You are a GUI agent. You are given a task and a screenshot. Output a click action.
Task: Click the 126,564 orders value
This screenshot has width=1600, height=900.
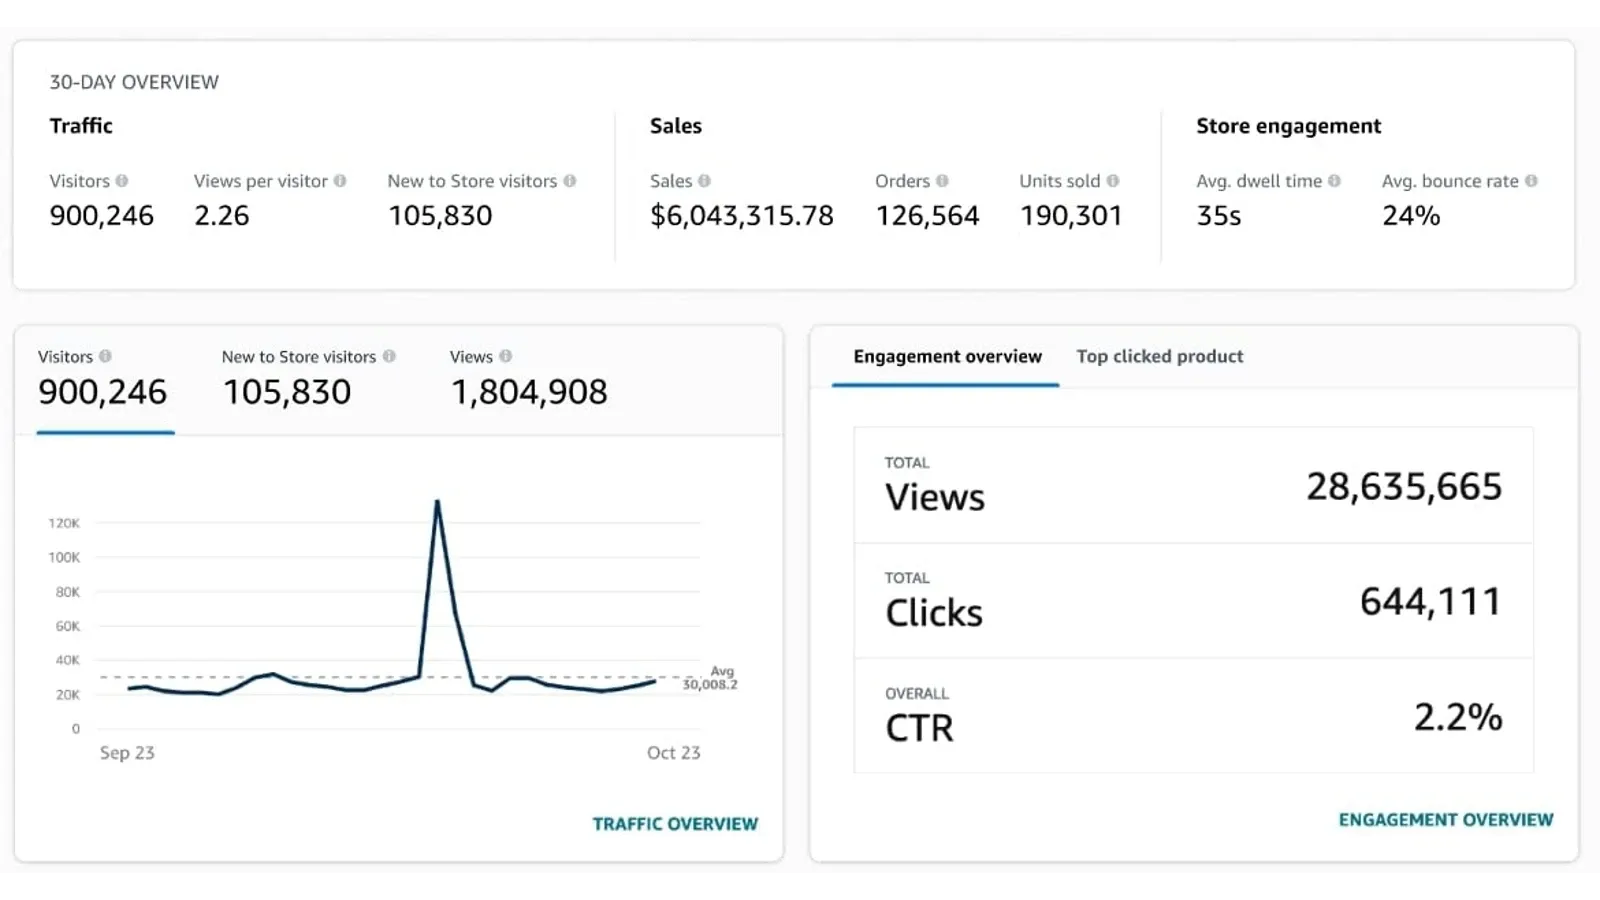point(928,216)
